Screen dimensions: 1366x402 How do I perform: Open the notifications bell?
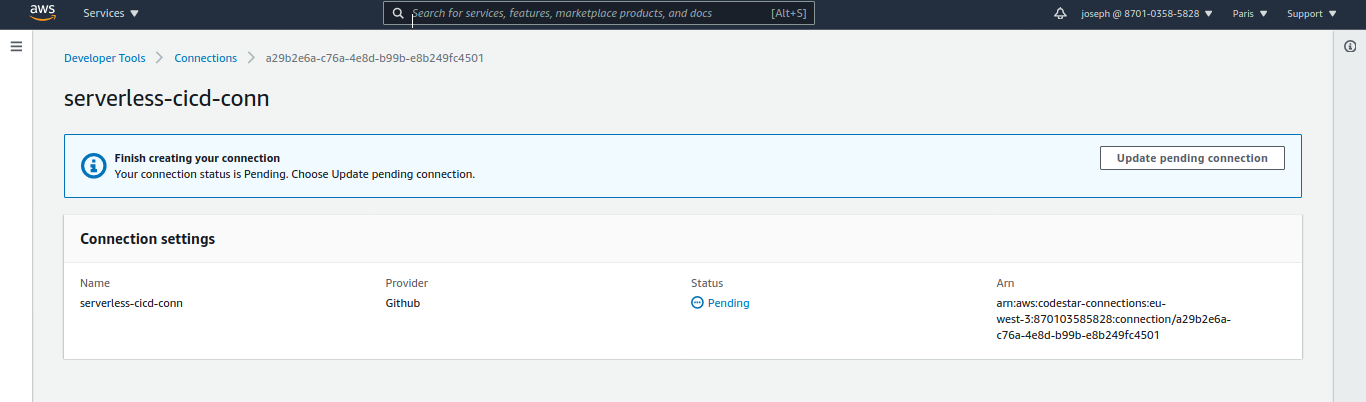click(1060, 14)
